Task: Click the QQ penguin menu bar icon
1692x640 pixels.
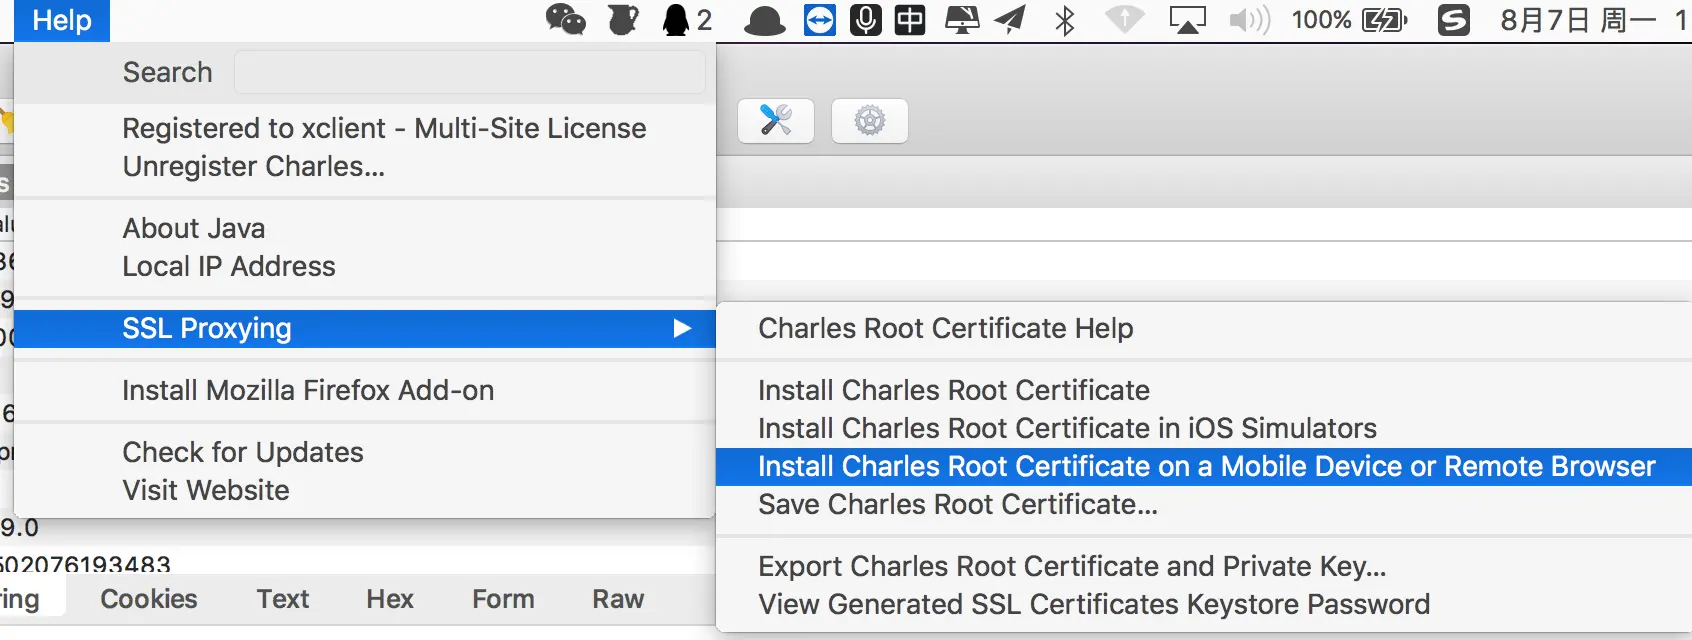Action: [676, 20]
